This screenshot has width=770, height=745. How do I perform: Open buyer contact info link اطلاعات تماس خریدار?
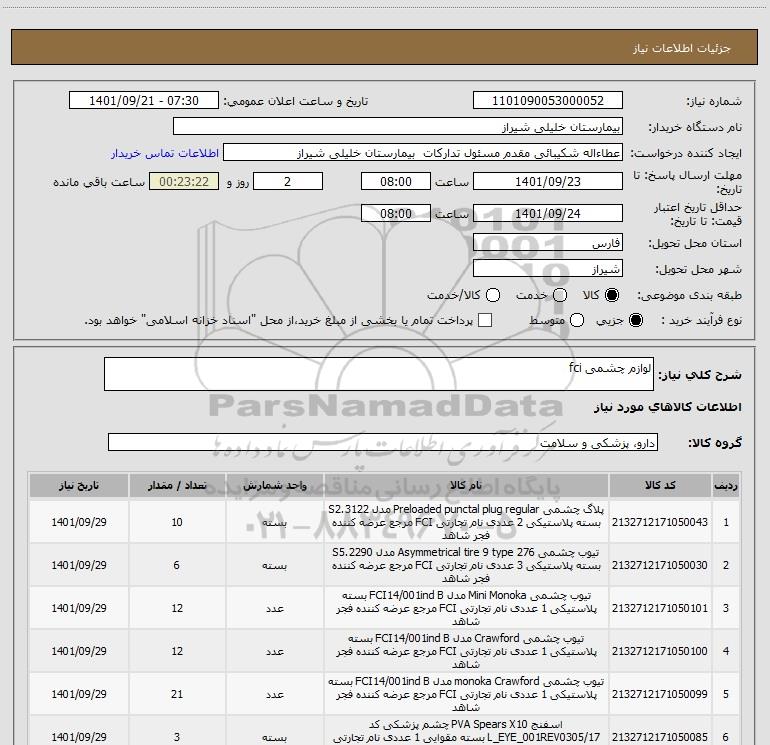coord(165,153)
